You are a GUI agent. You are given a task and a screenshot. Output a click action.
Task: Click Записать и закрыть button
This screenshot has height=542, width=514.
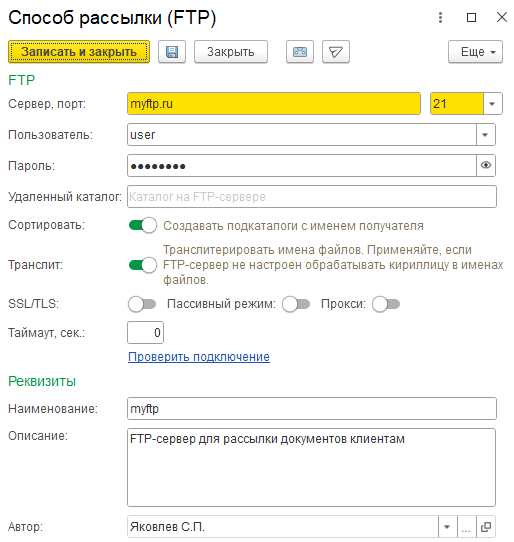(x=79, y=52)
